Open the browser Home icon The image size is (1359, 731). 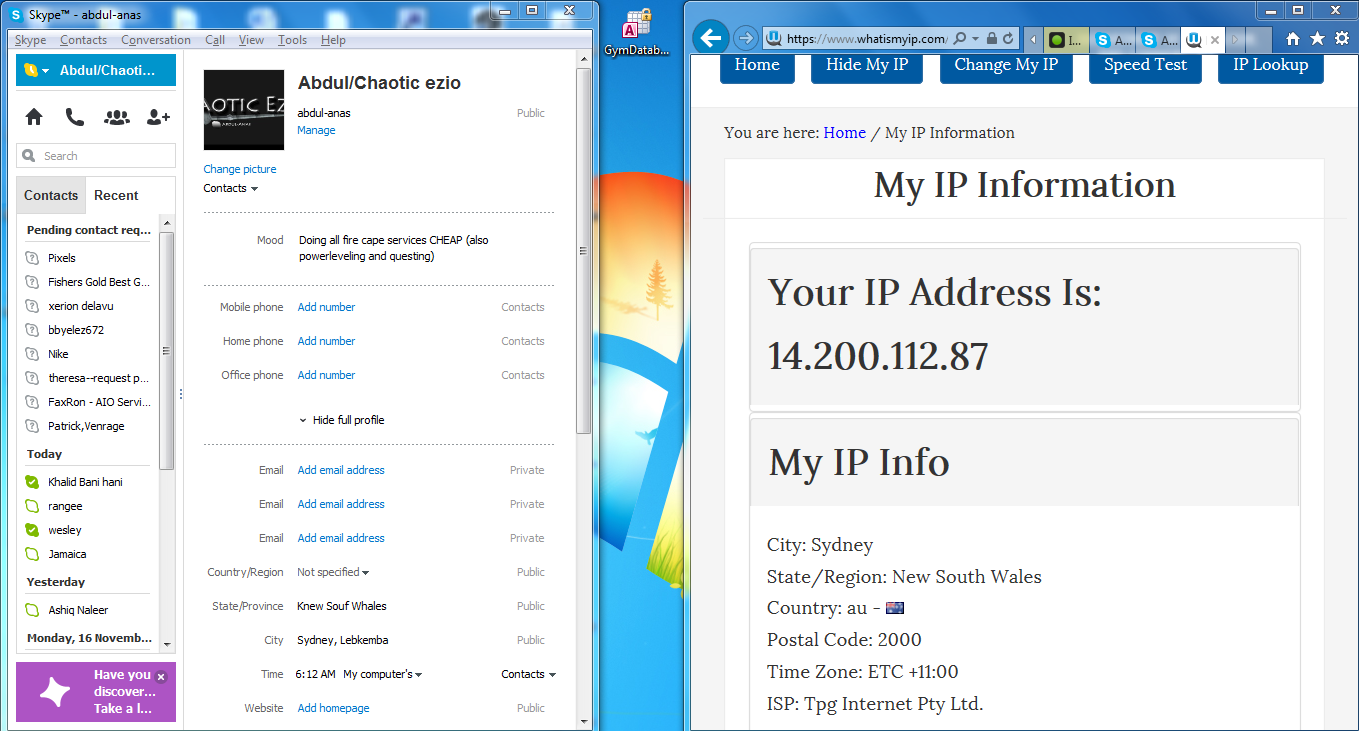(1293, 39)
